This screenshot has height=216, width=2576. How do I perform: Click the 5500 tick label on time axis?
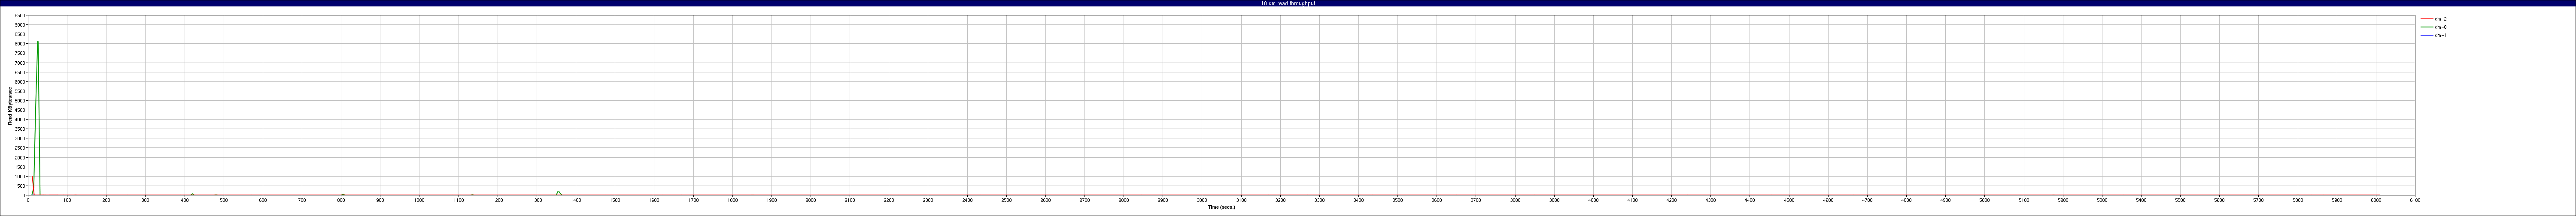2180,200
